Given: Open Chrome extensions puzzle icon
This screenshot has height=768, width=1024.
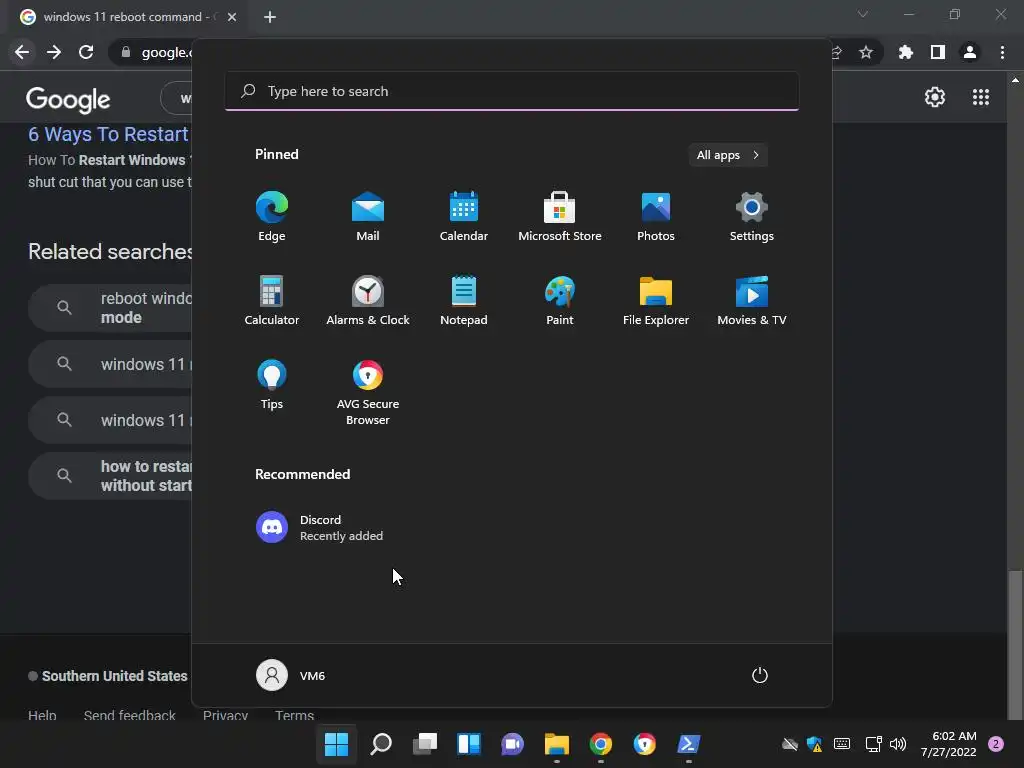Looking at the screenshot, I should 906,52.
